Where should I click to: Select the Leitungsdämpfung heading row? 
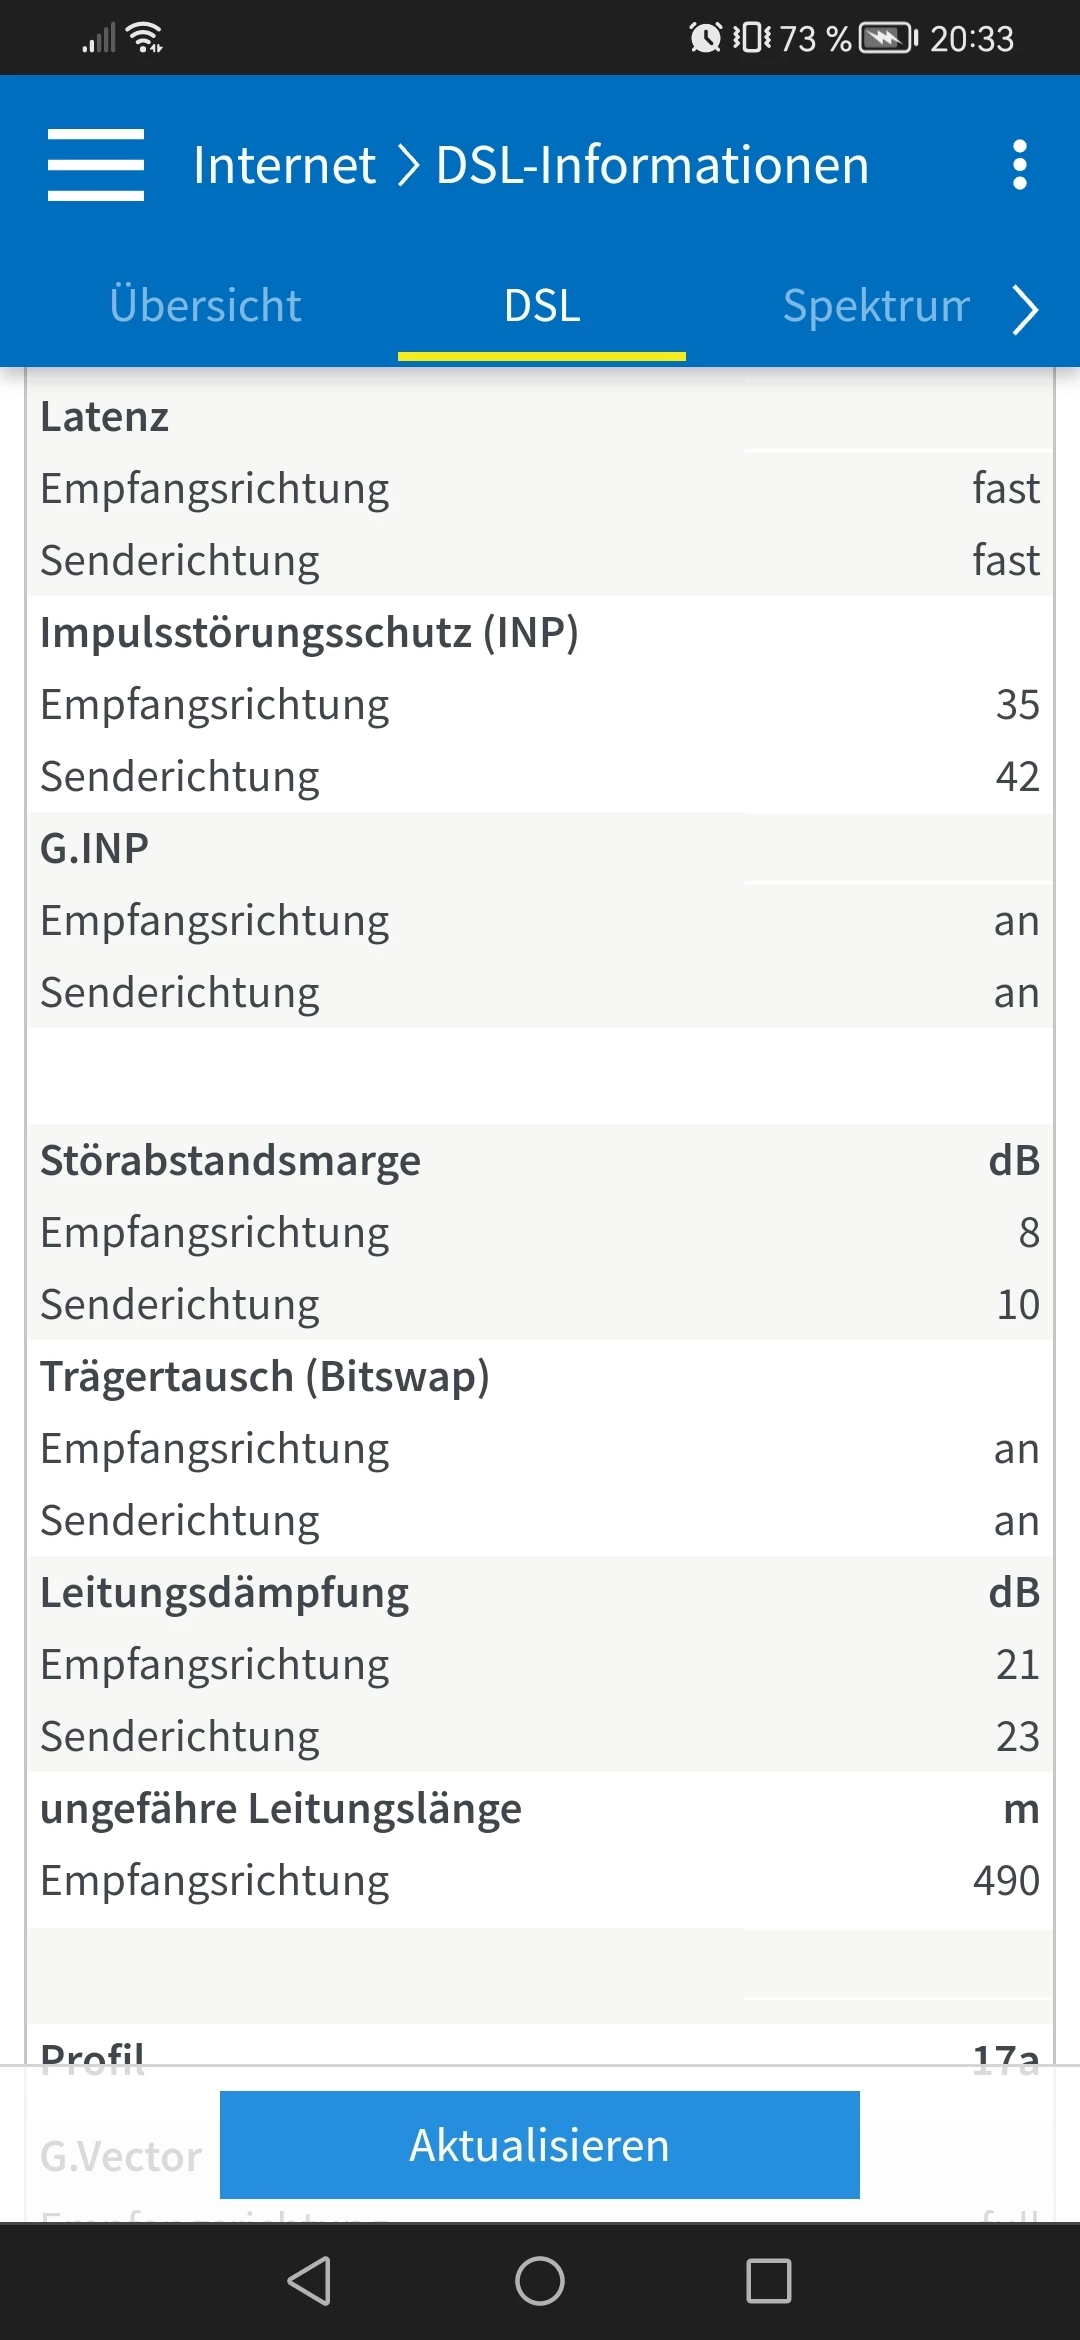click(225, 1592)
